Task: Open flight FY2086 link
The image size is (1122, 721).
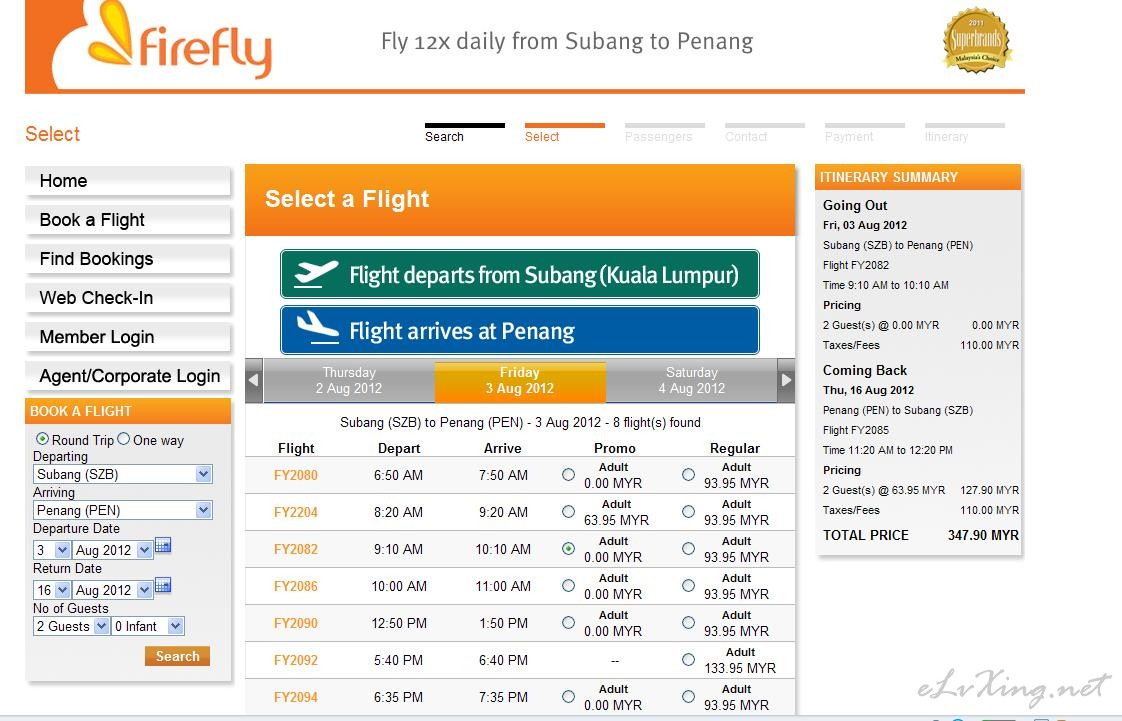Action: click(x=296, y=586)
